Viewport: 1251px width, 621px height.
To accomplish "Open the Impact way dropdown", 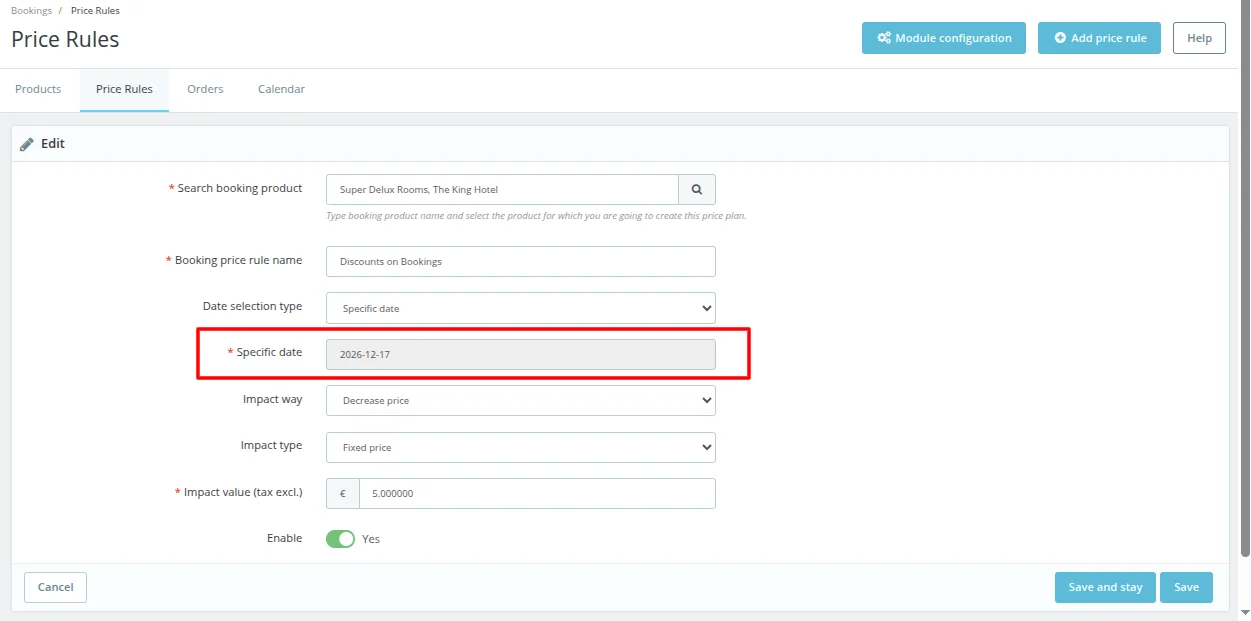I will click(521, 400).
